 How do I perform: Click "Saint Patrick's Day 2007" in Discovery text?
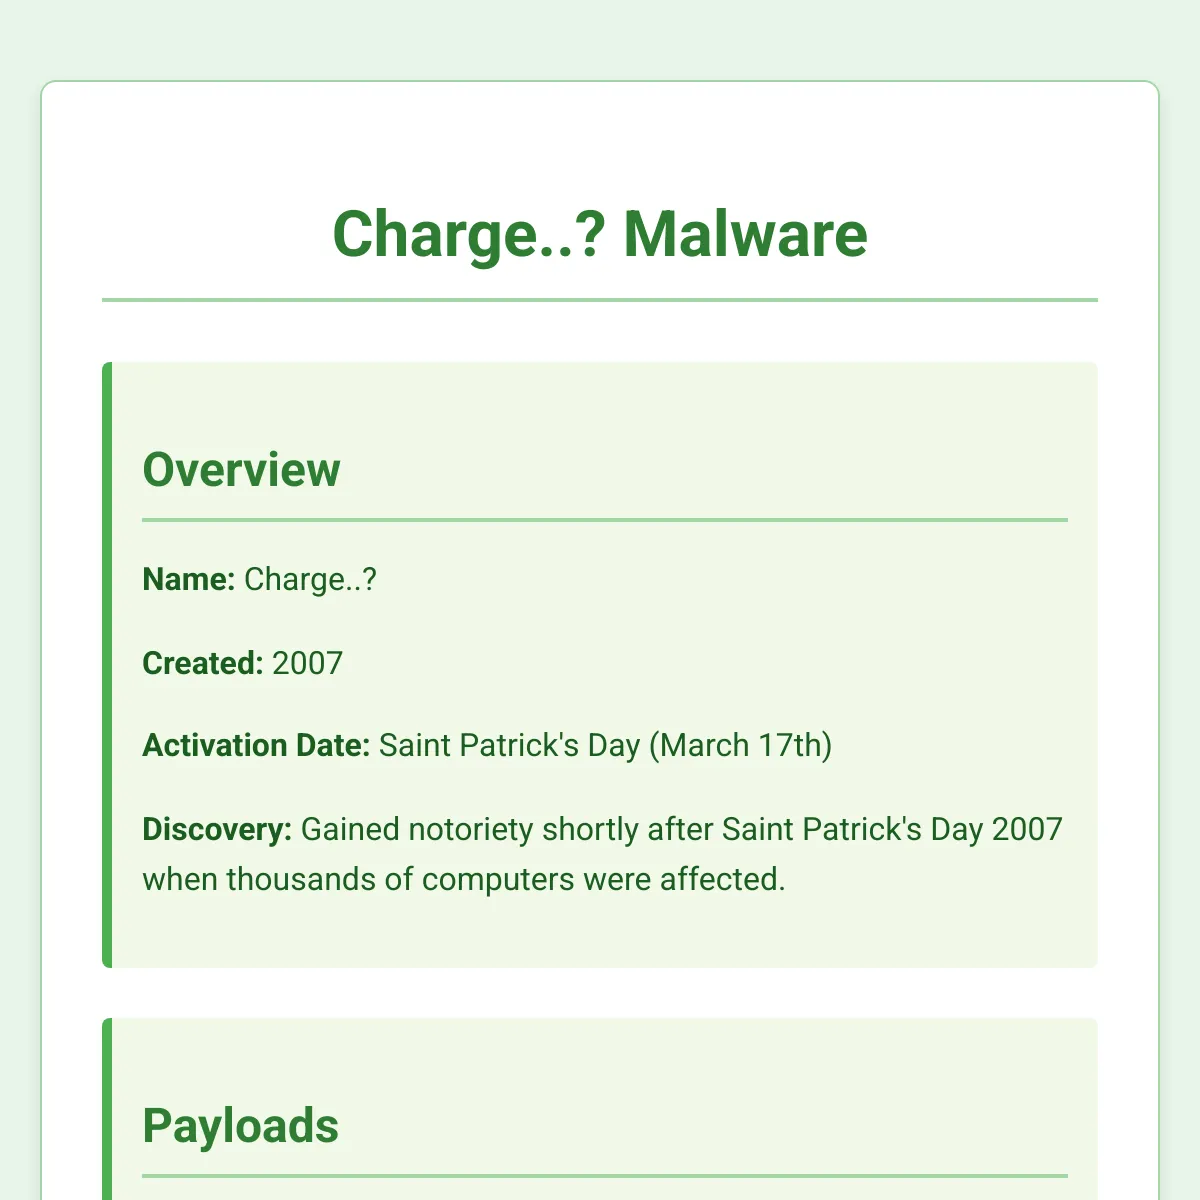click(x=892, y=830)
